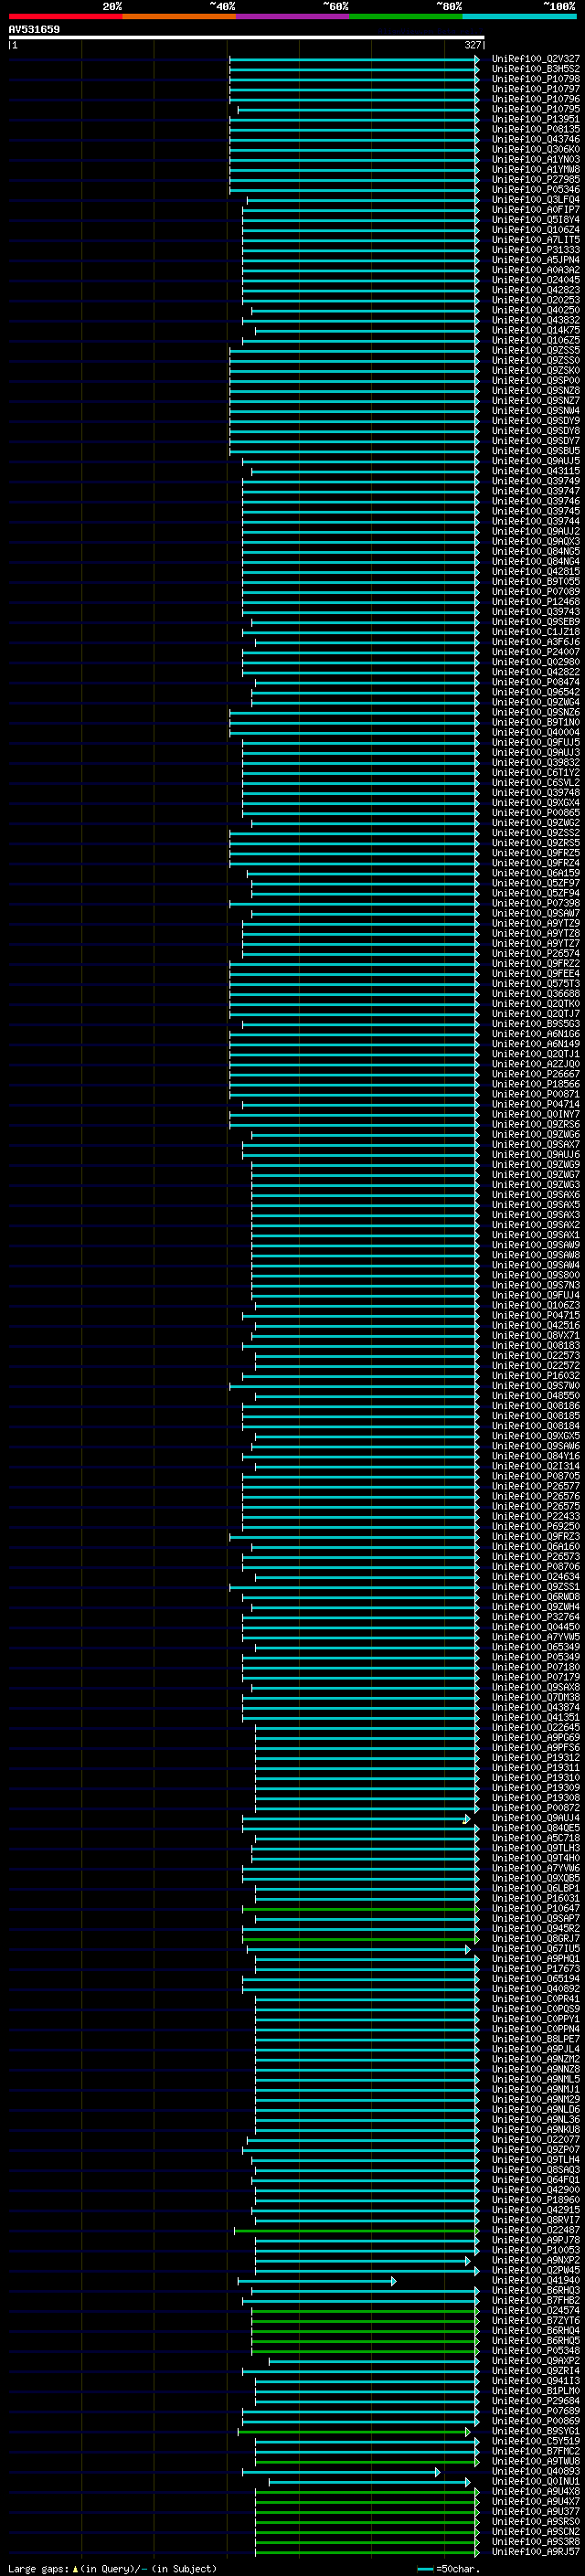Click the alignment bar for UniRef100_Q40893

pyautogui.click(x=341, y=2471)
